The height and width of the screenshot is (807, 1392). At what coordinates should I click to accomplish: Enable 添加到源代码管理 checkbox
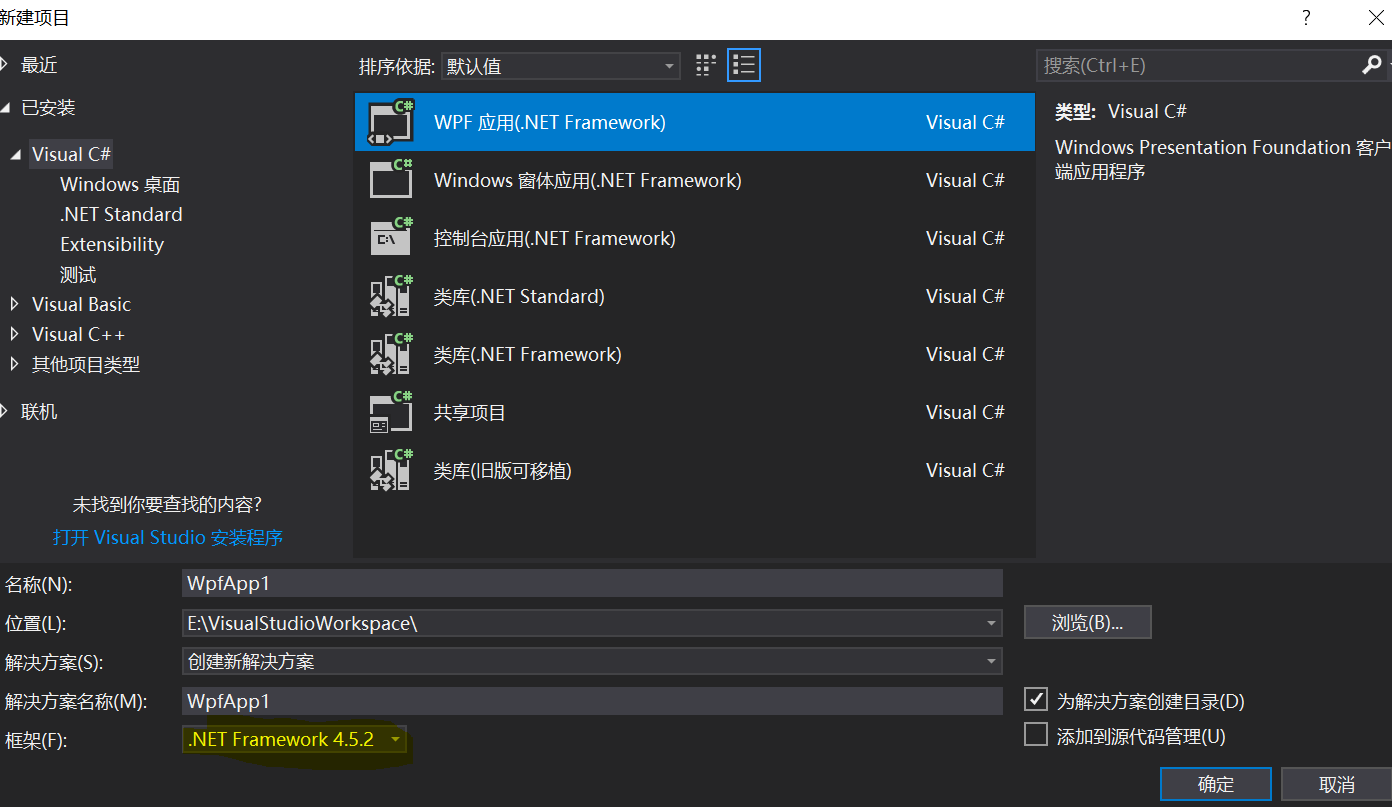(1036, 735)
